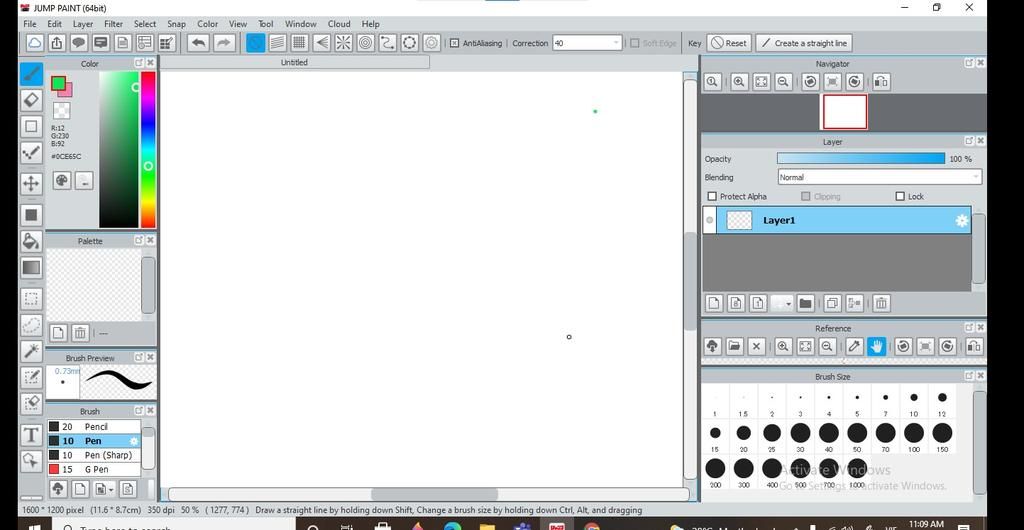Click the Undo arrow in the toolbar
1024x530 pixels.
coord(198,43)
